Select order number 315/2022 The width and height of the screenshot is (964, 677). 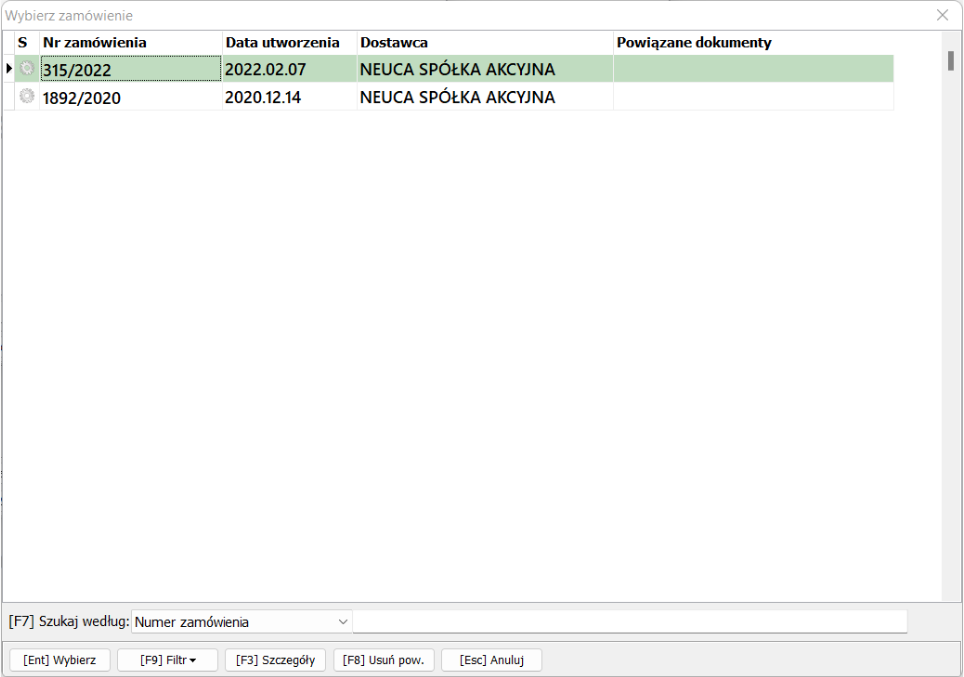(x=131, y=69)
